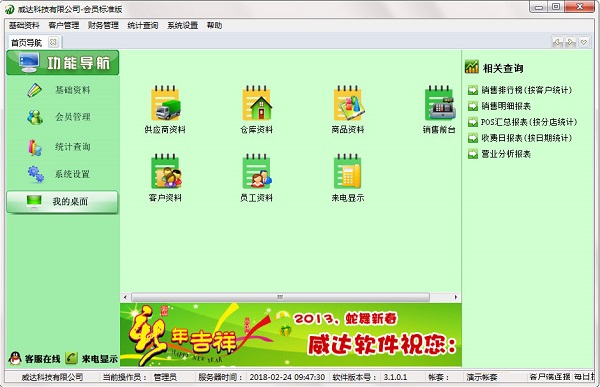This screenshot has height=387, width=600.
Task: Click the 功能导航 monitor header icon
Action: pos(29,62)
